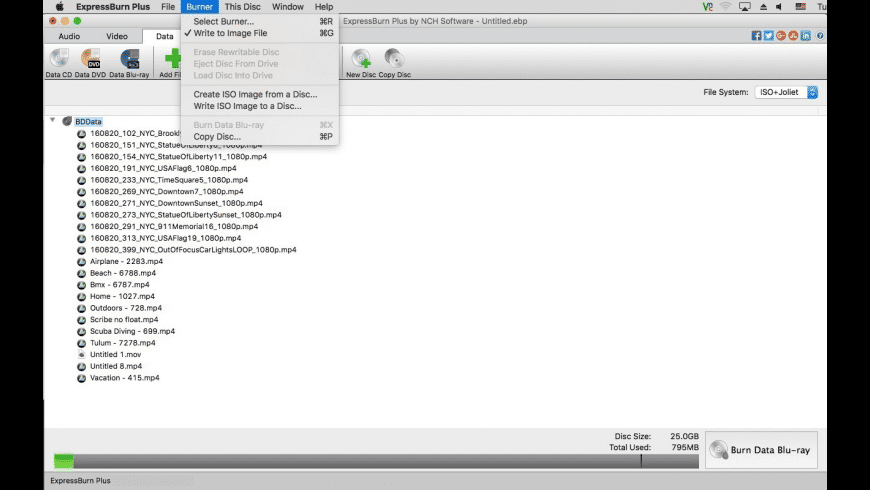Select 160820_313_NYC_USAFlag19_1080p.mp4
The width and height of the screenshot is (870, 490).
[x=165, y=238]
